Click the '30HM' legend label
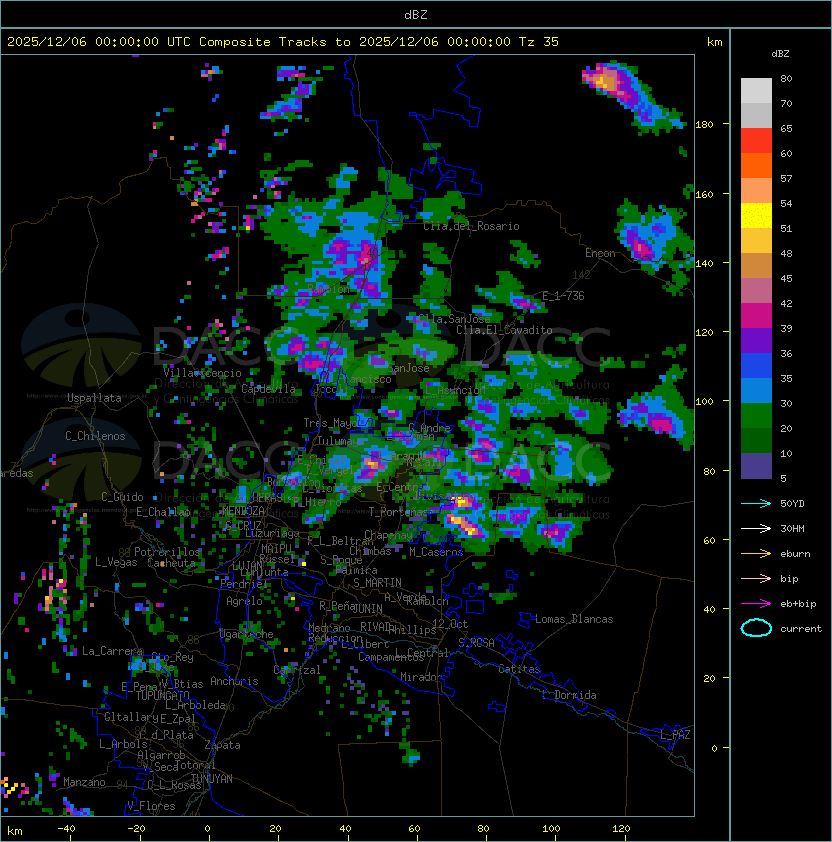This screenshot has width=832, height=842. coord(792,528)
